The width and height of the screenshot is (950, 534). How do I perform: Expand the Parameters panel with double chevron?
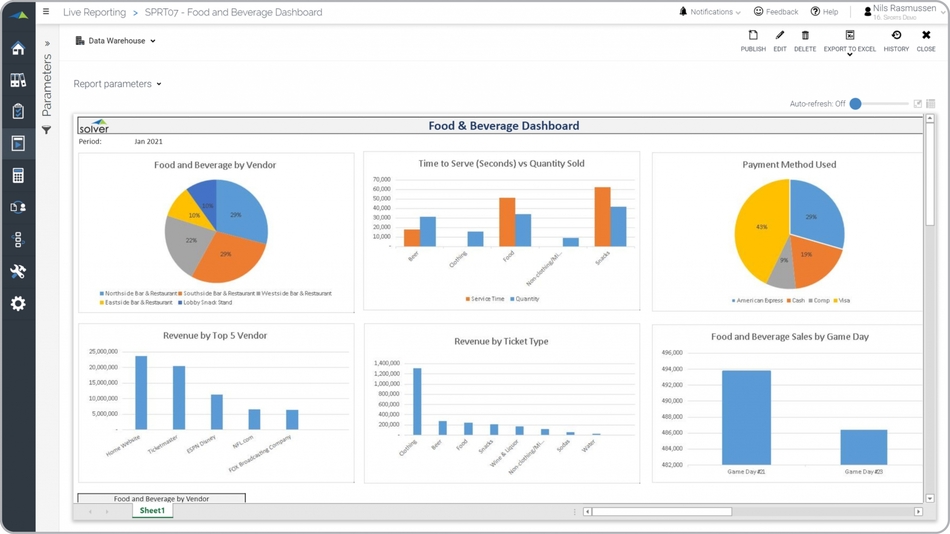(47, 44)
